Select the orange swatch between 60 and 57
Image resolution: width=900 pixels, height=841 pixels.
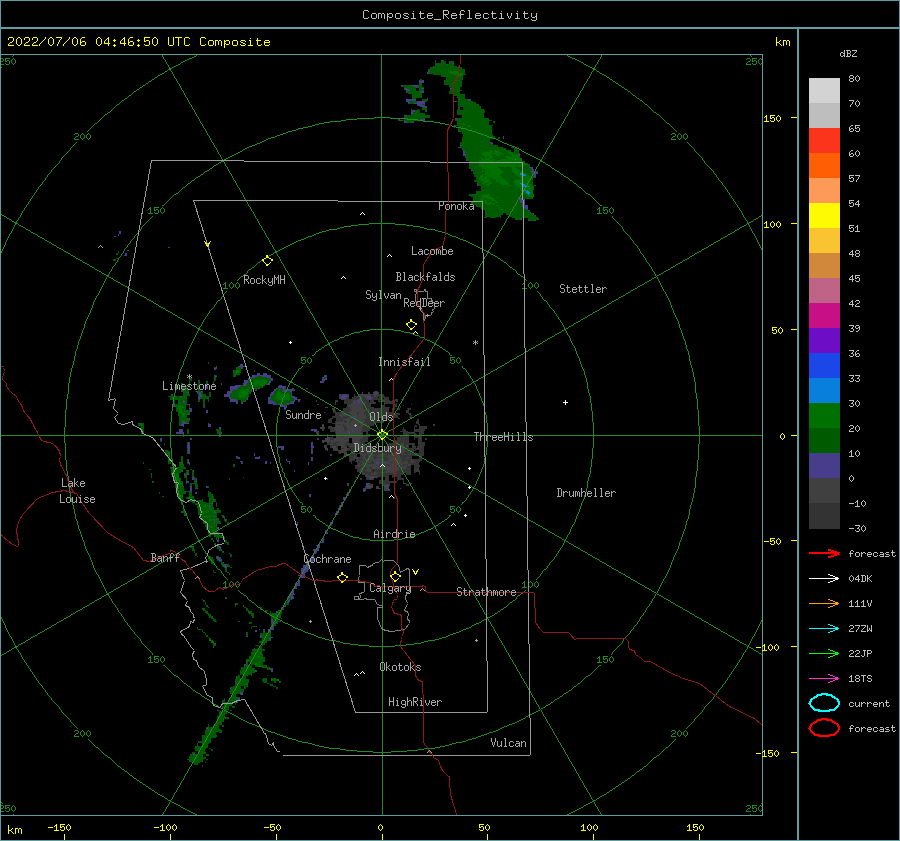point(824,165)
